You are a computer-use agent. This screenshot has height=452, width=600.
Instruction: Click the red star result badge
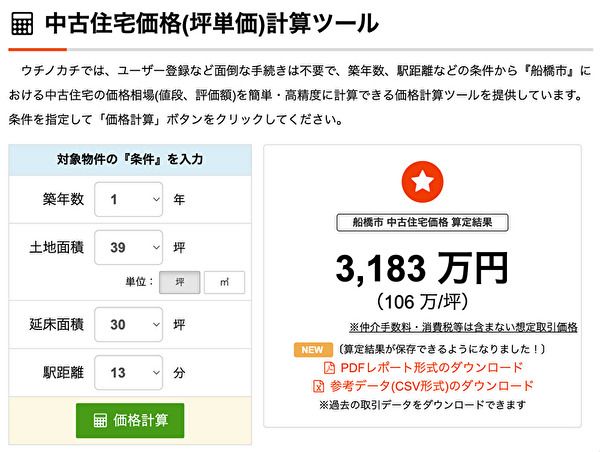[422, 181]
